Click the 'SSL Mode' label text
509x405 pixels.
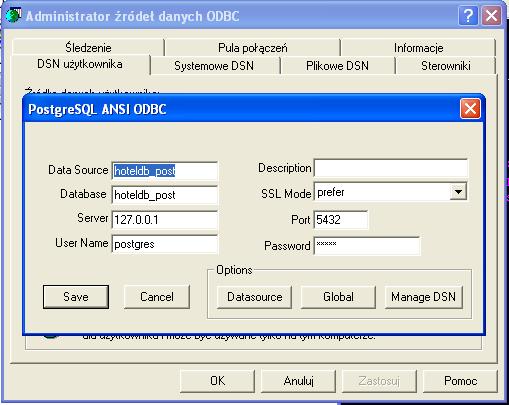click(x=286, y=194)
